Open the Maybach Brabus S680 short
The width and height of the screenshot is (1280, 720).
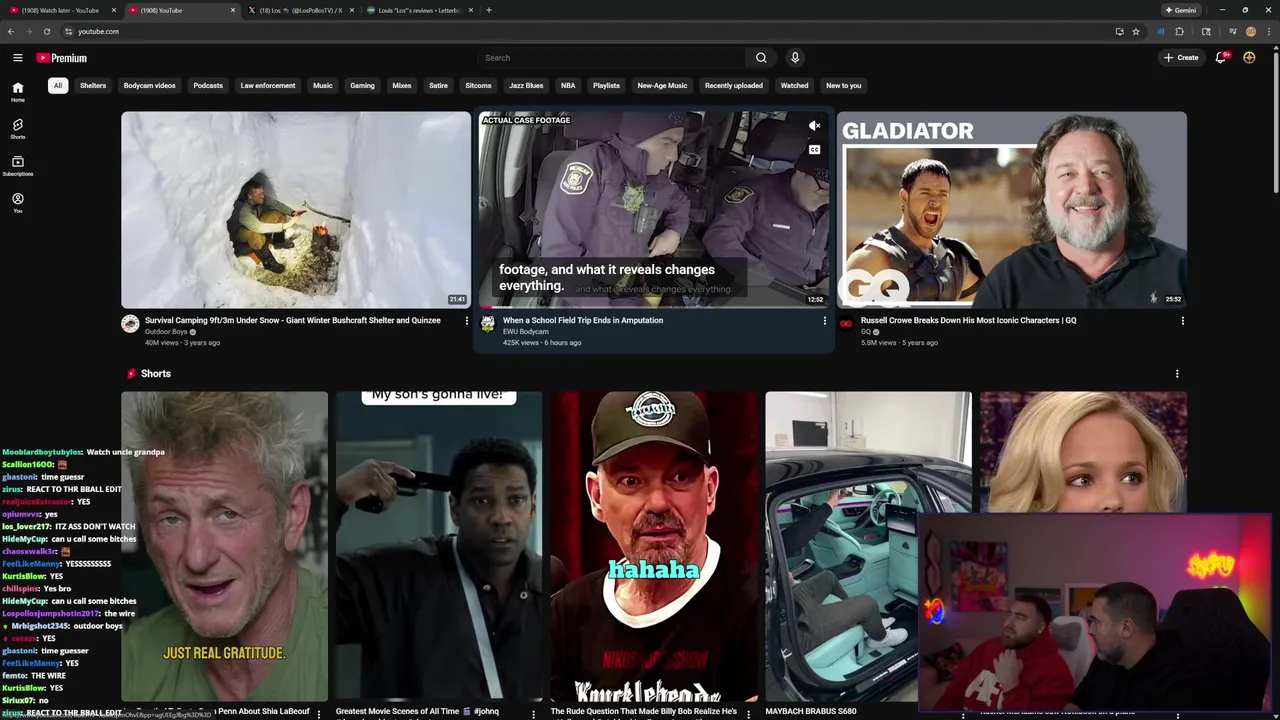pos(868,547)
